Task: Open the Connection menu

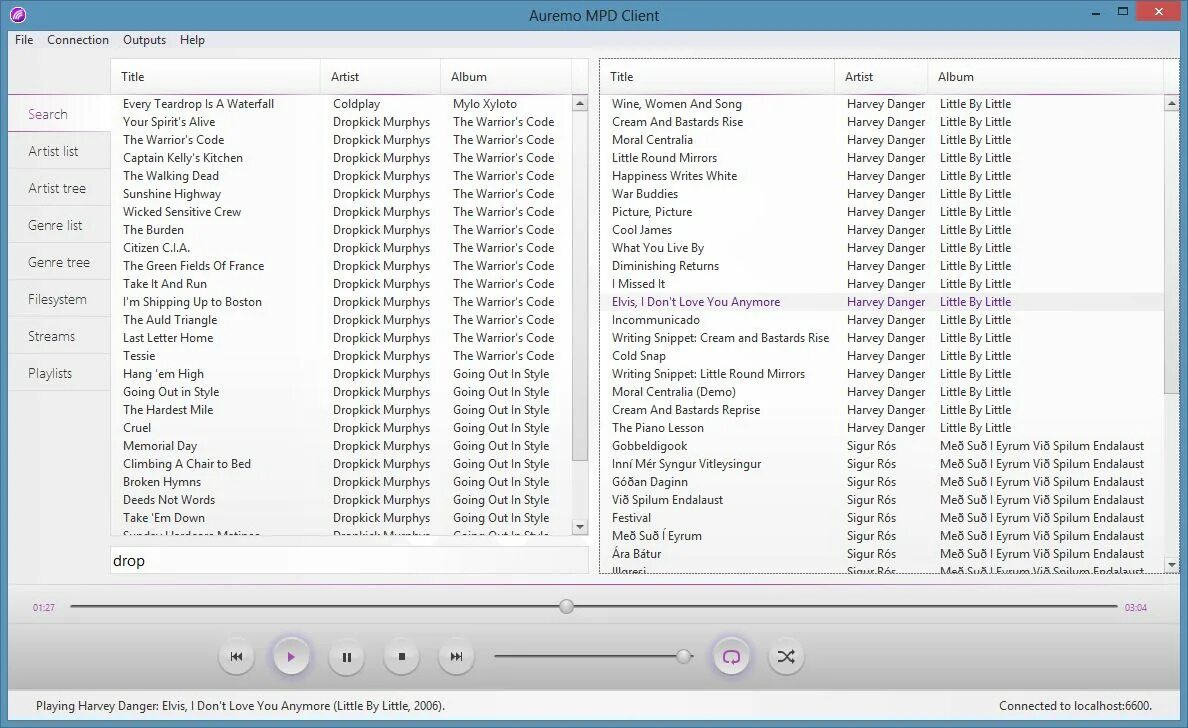Action: pyautogui.click(x=78, y=40)
